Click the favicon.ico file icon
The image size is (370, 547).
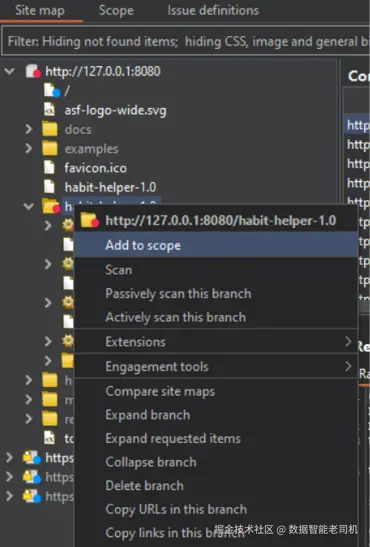coord(50,168)
